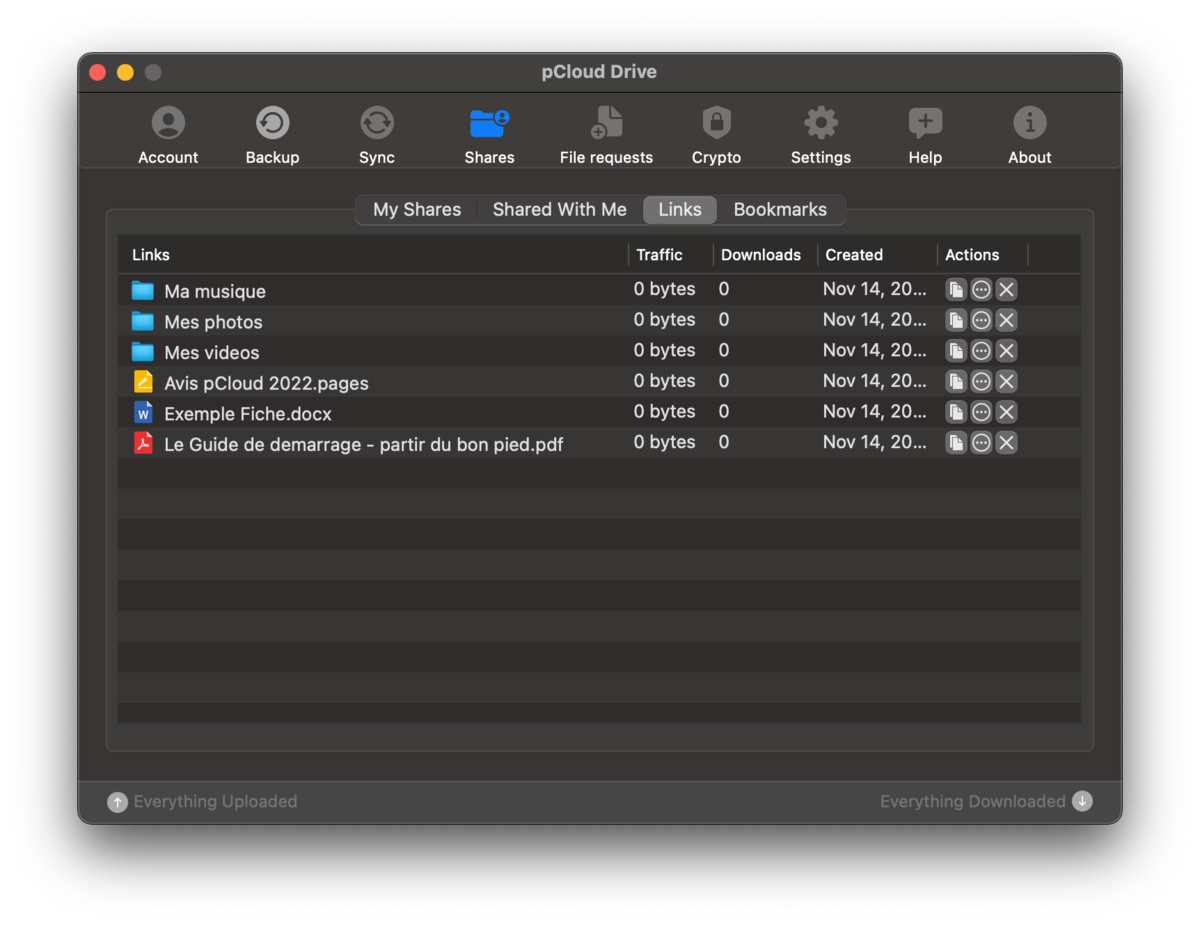1200x927 pixels.
Task: Copy link for Mes photos
Action: [956, 320]
